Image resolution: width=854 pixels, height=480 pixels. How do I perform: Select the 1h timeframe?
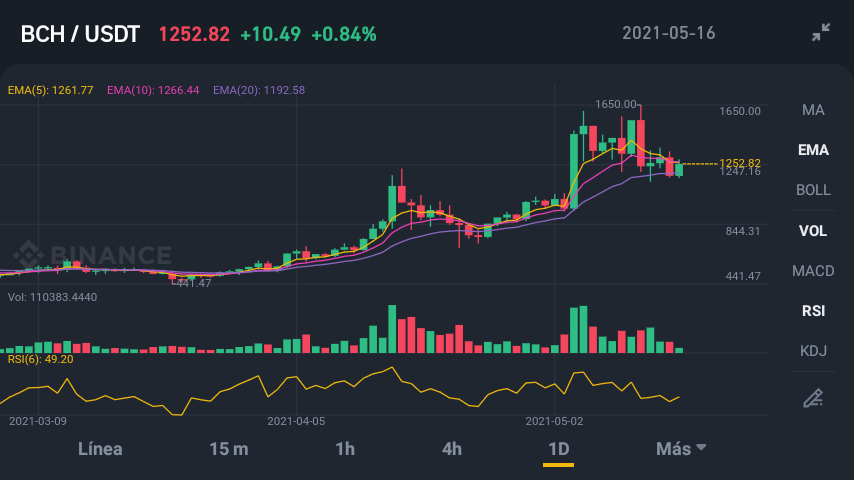[345, 449]
